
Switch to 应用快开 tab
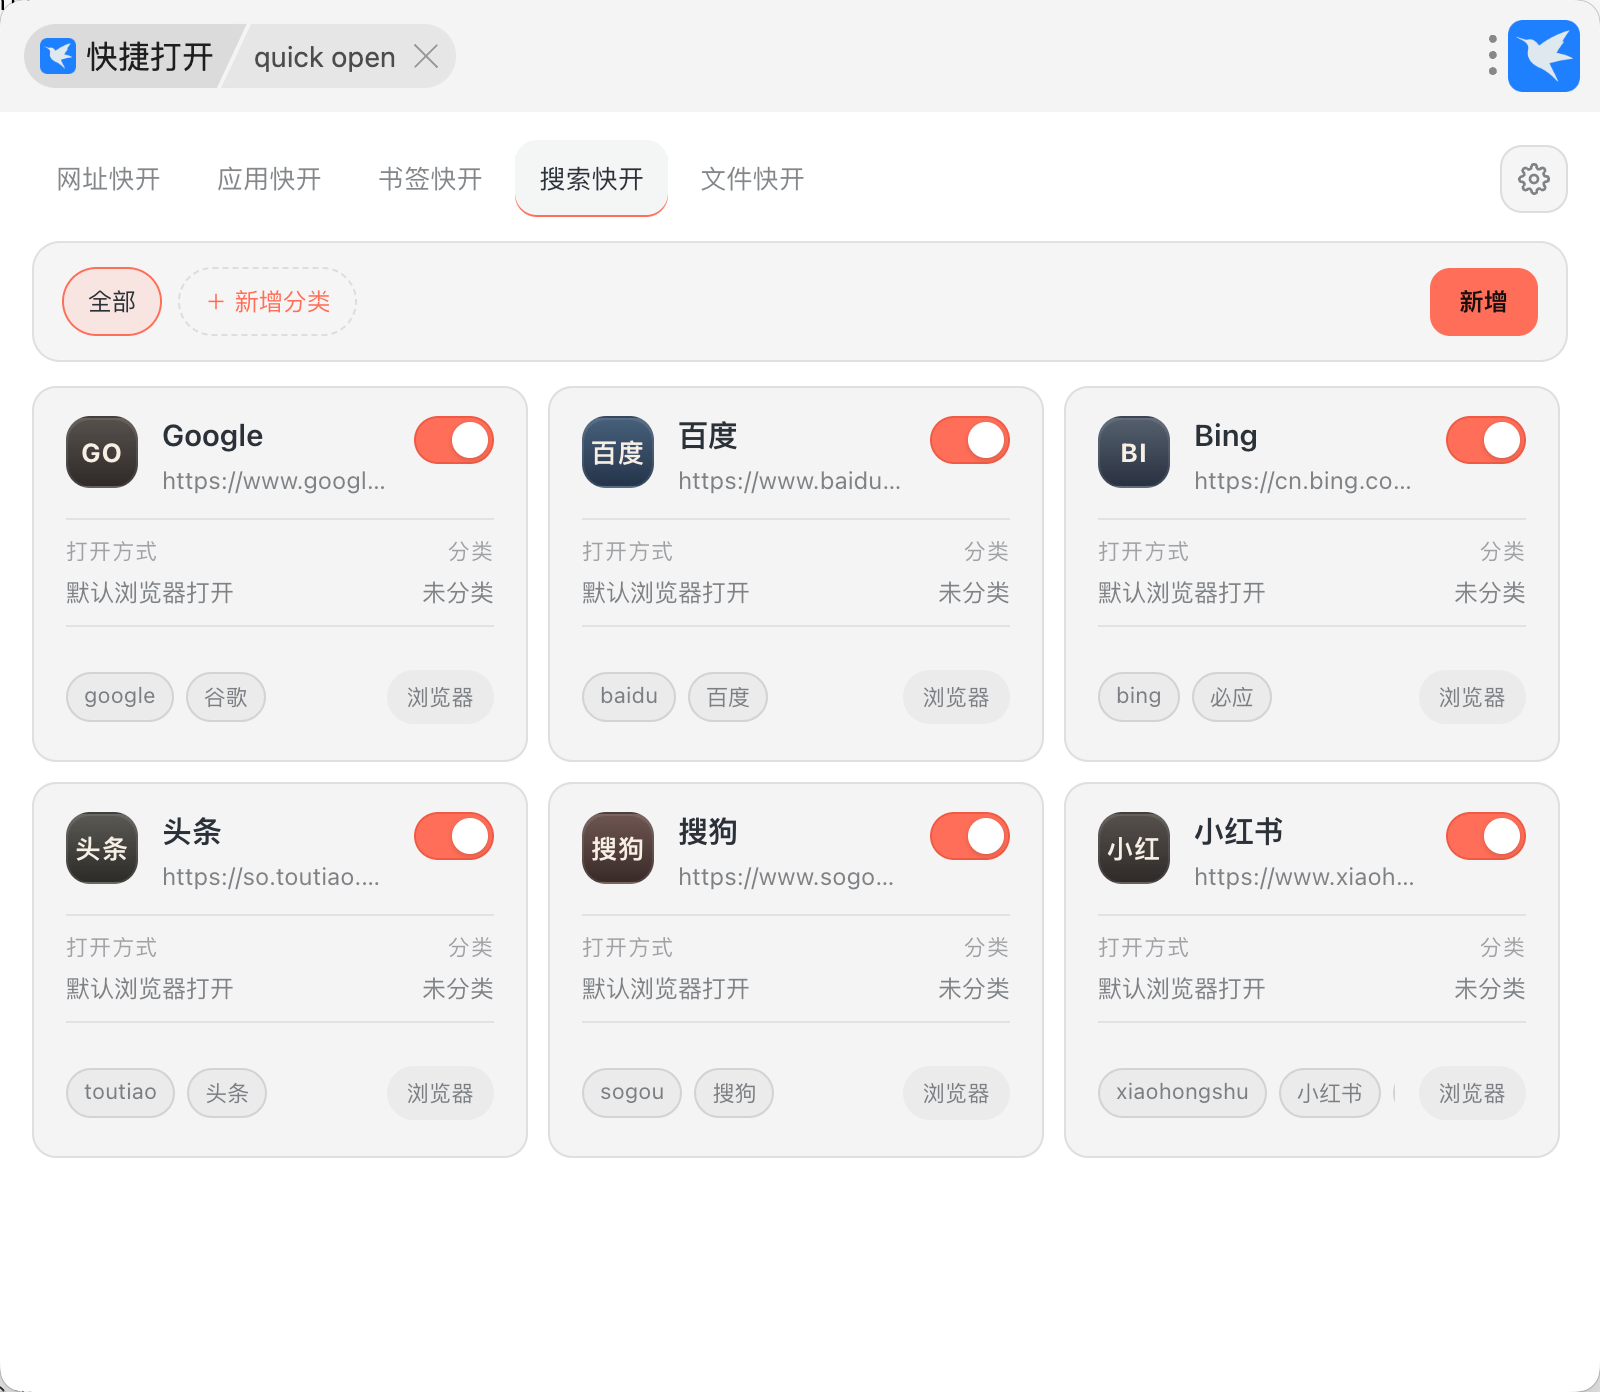coord(269,179)
